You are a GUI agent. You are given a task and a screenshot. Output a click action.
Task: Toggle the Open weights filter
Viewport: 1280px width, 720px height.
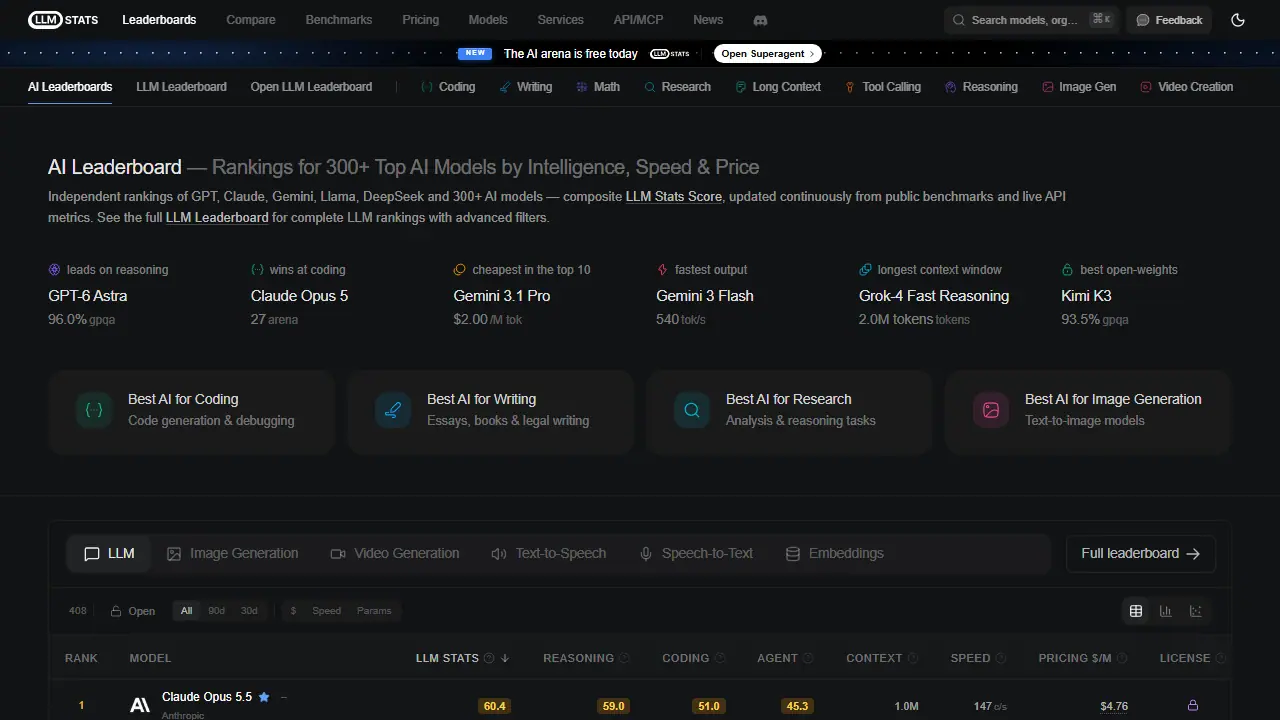click(x=133, y=611)
